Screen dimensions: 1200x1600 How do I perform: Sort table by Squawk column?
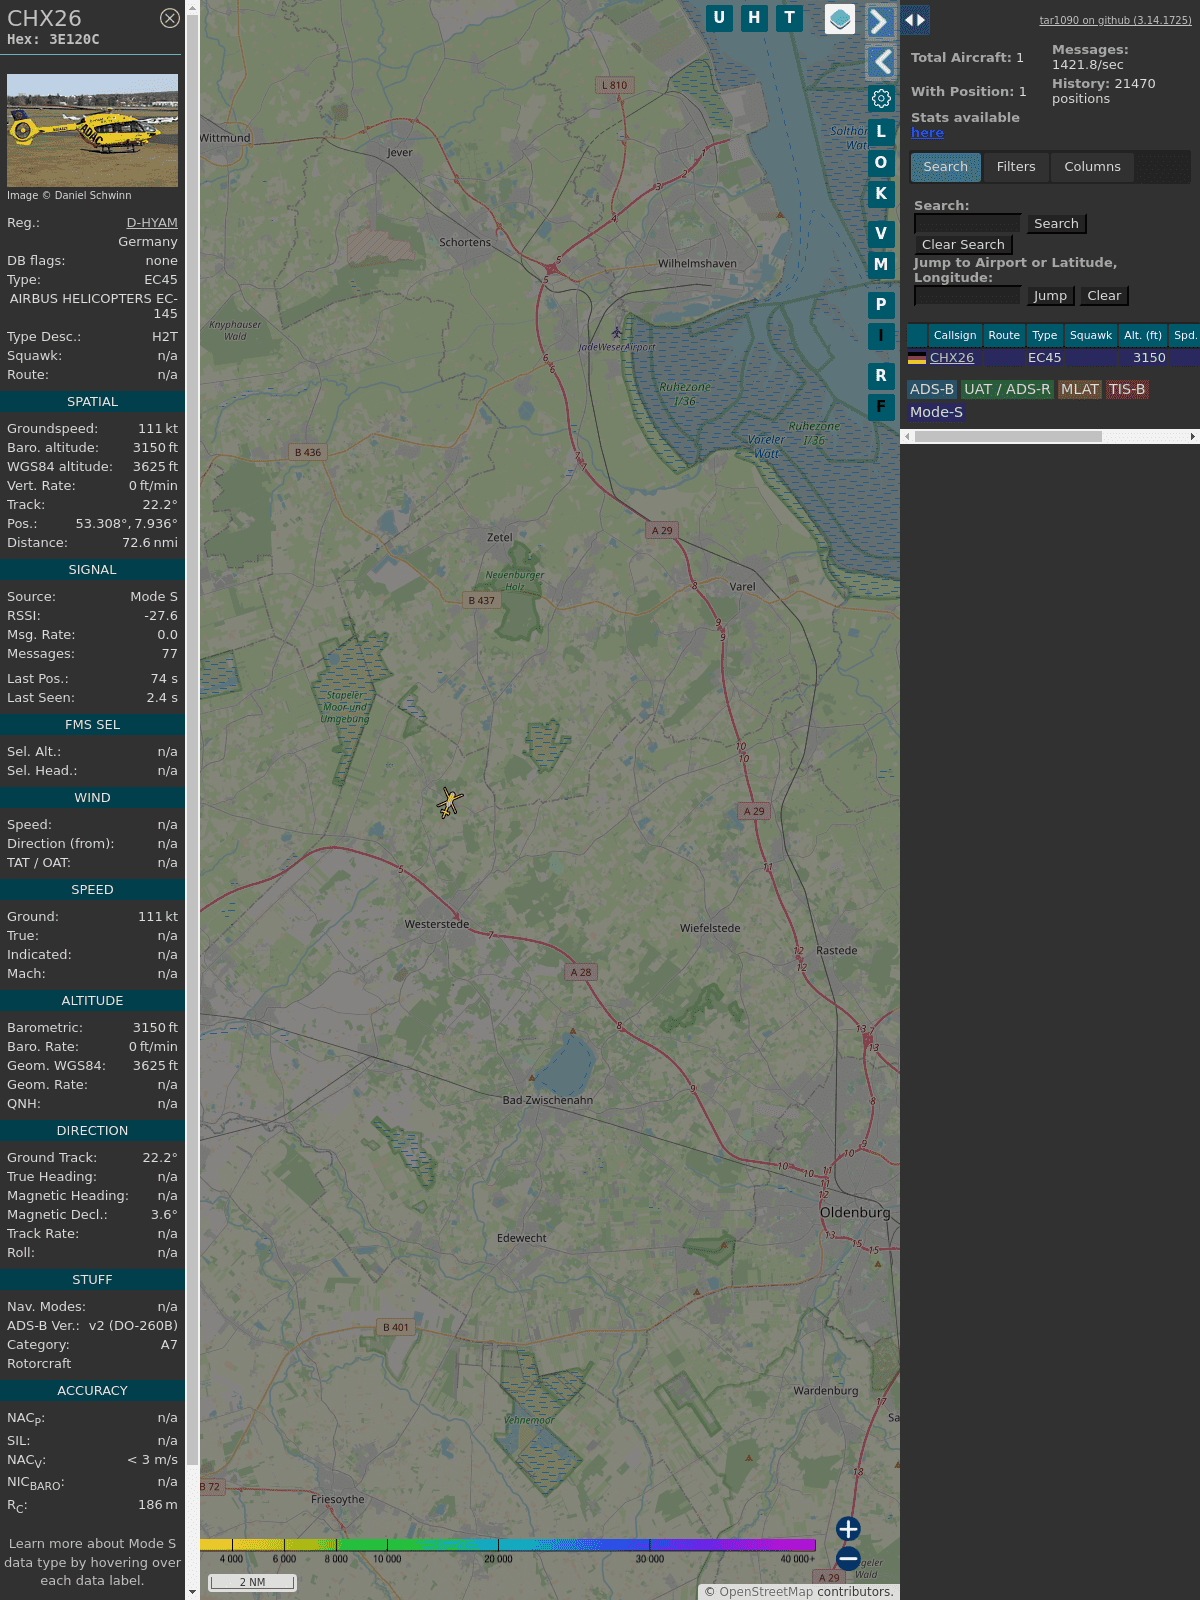click(1091, 335)
